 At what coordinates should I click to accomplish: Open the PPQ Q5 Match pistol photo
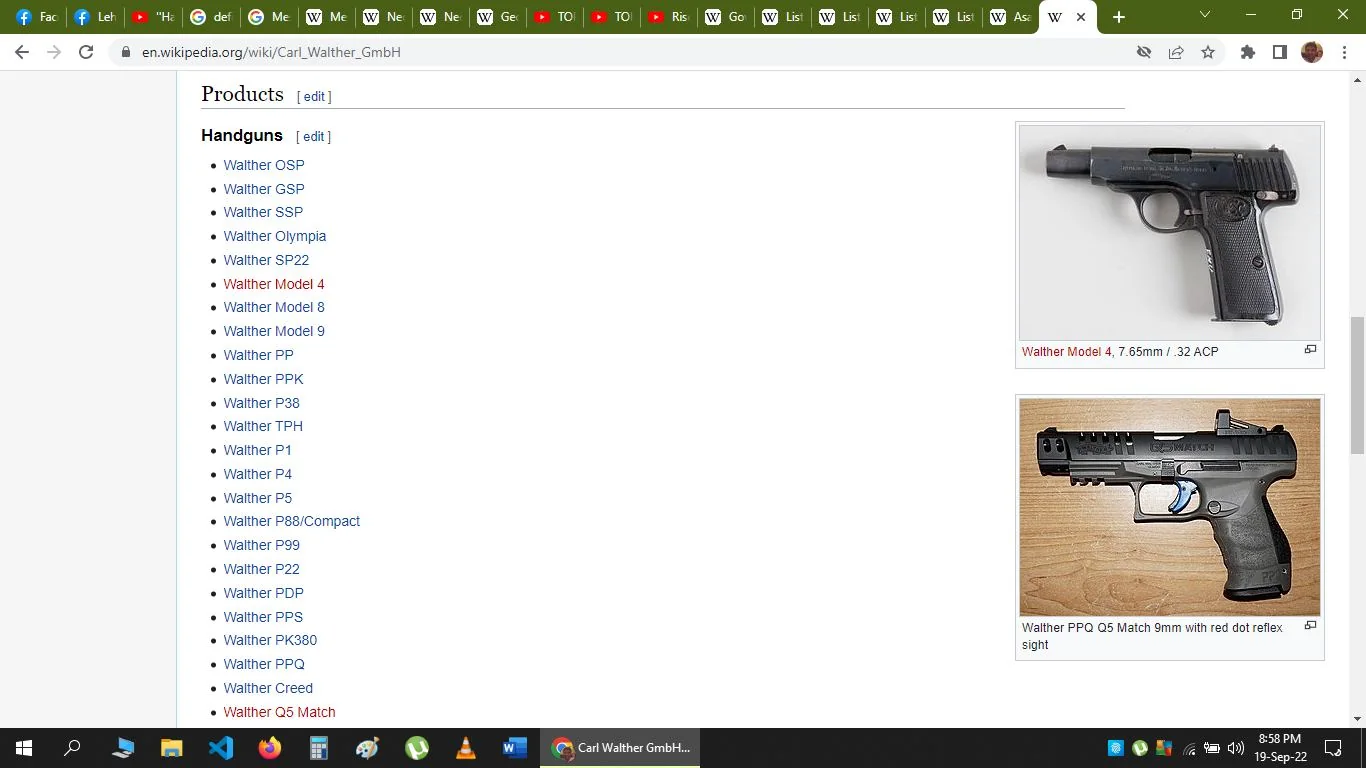point(1170,508)
